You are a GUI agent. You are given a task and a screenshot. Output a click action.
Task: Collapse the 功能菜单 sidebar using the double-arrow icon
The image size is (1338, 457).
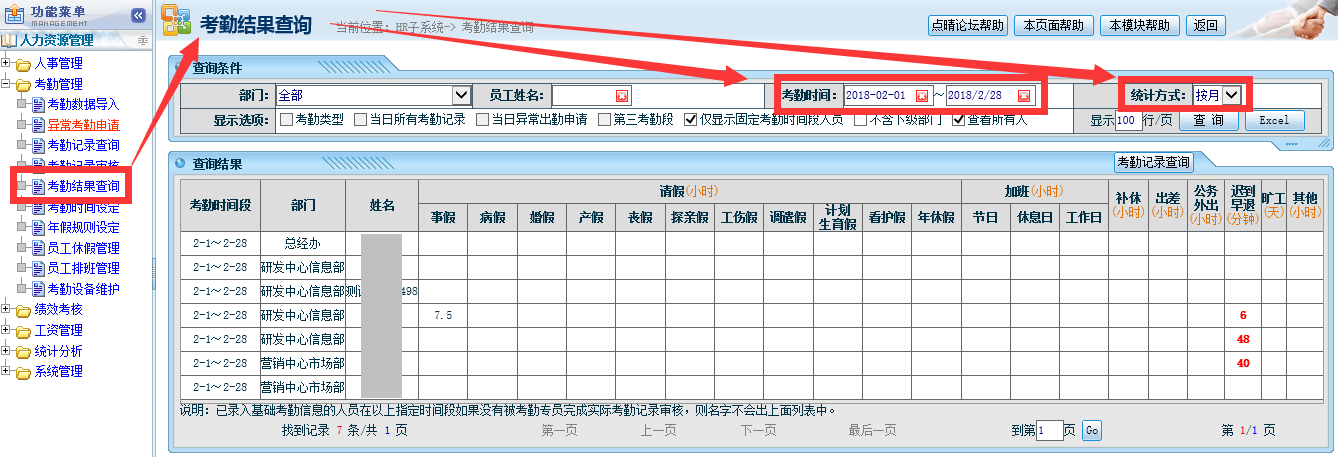pyautogui.click(x=138, y=15)
